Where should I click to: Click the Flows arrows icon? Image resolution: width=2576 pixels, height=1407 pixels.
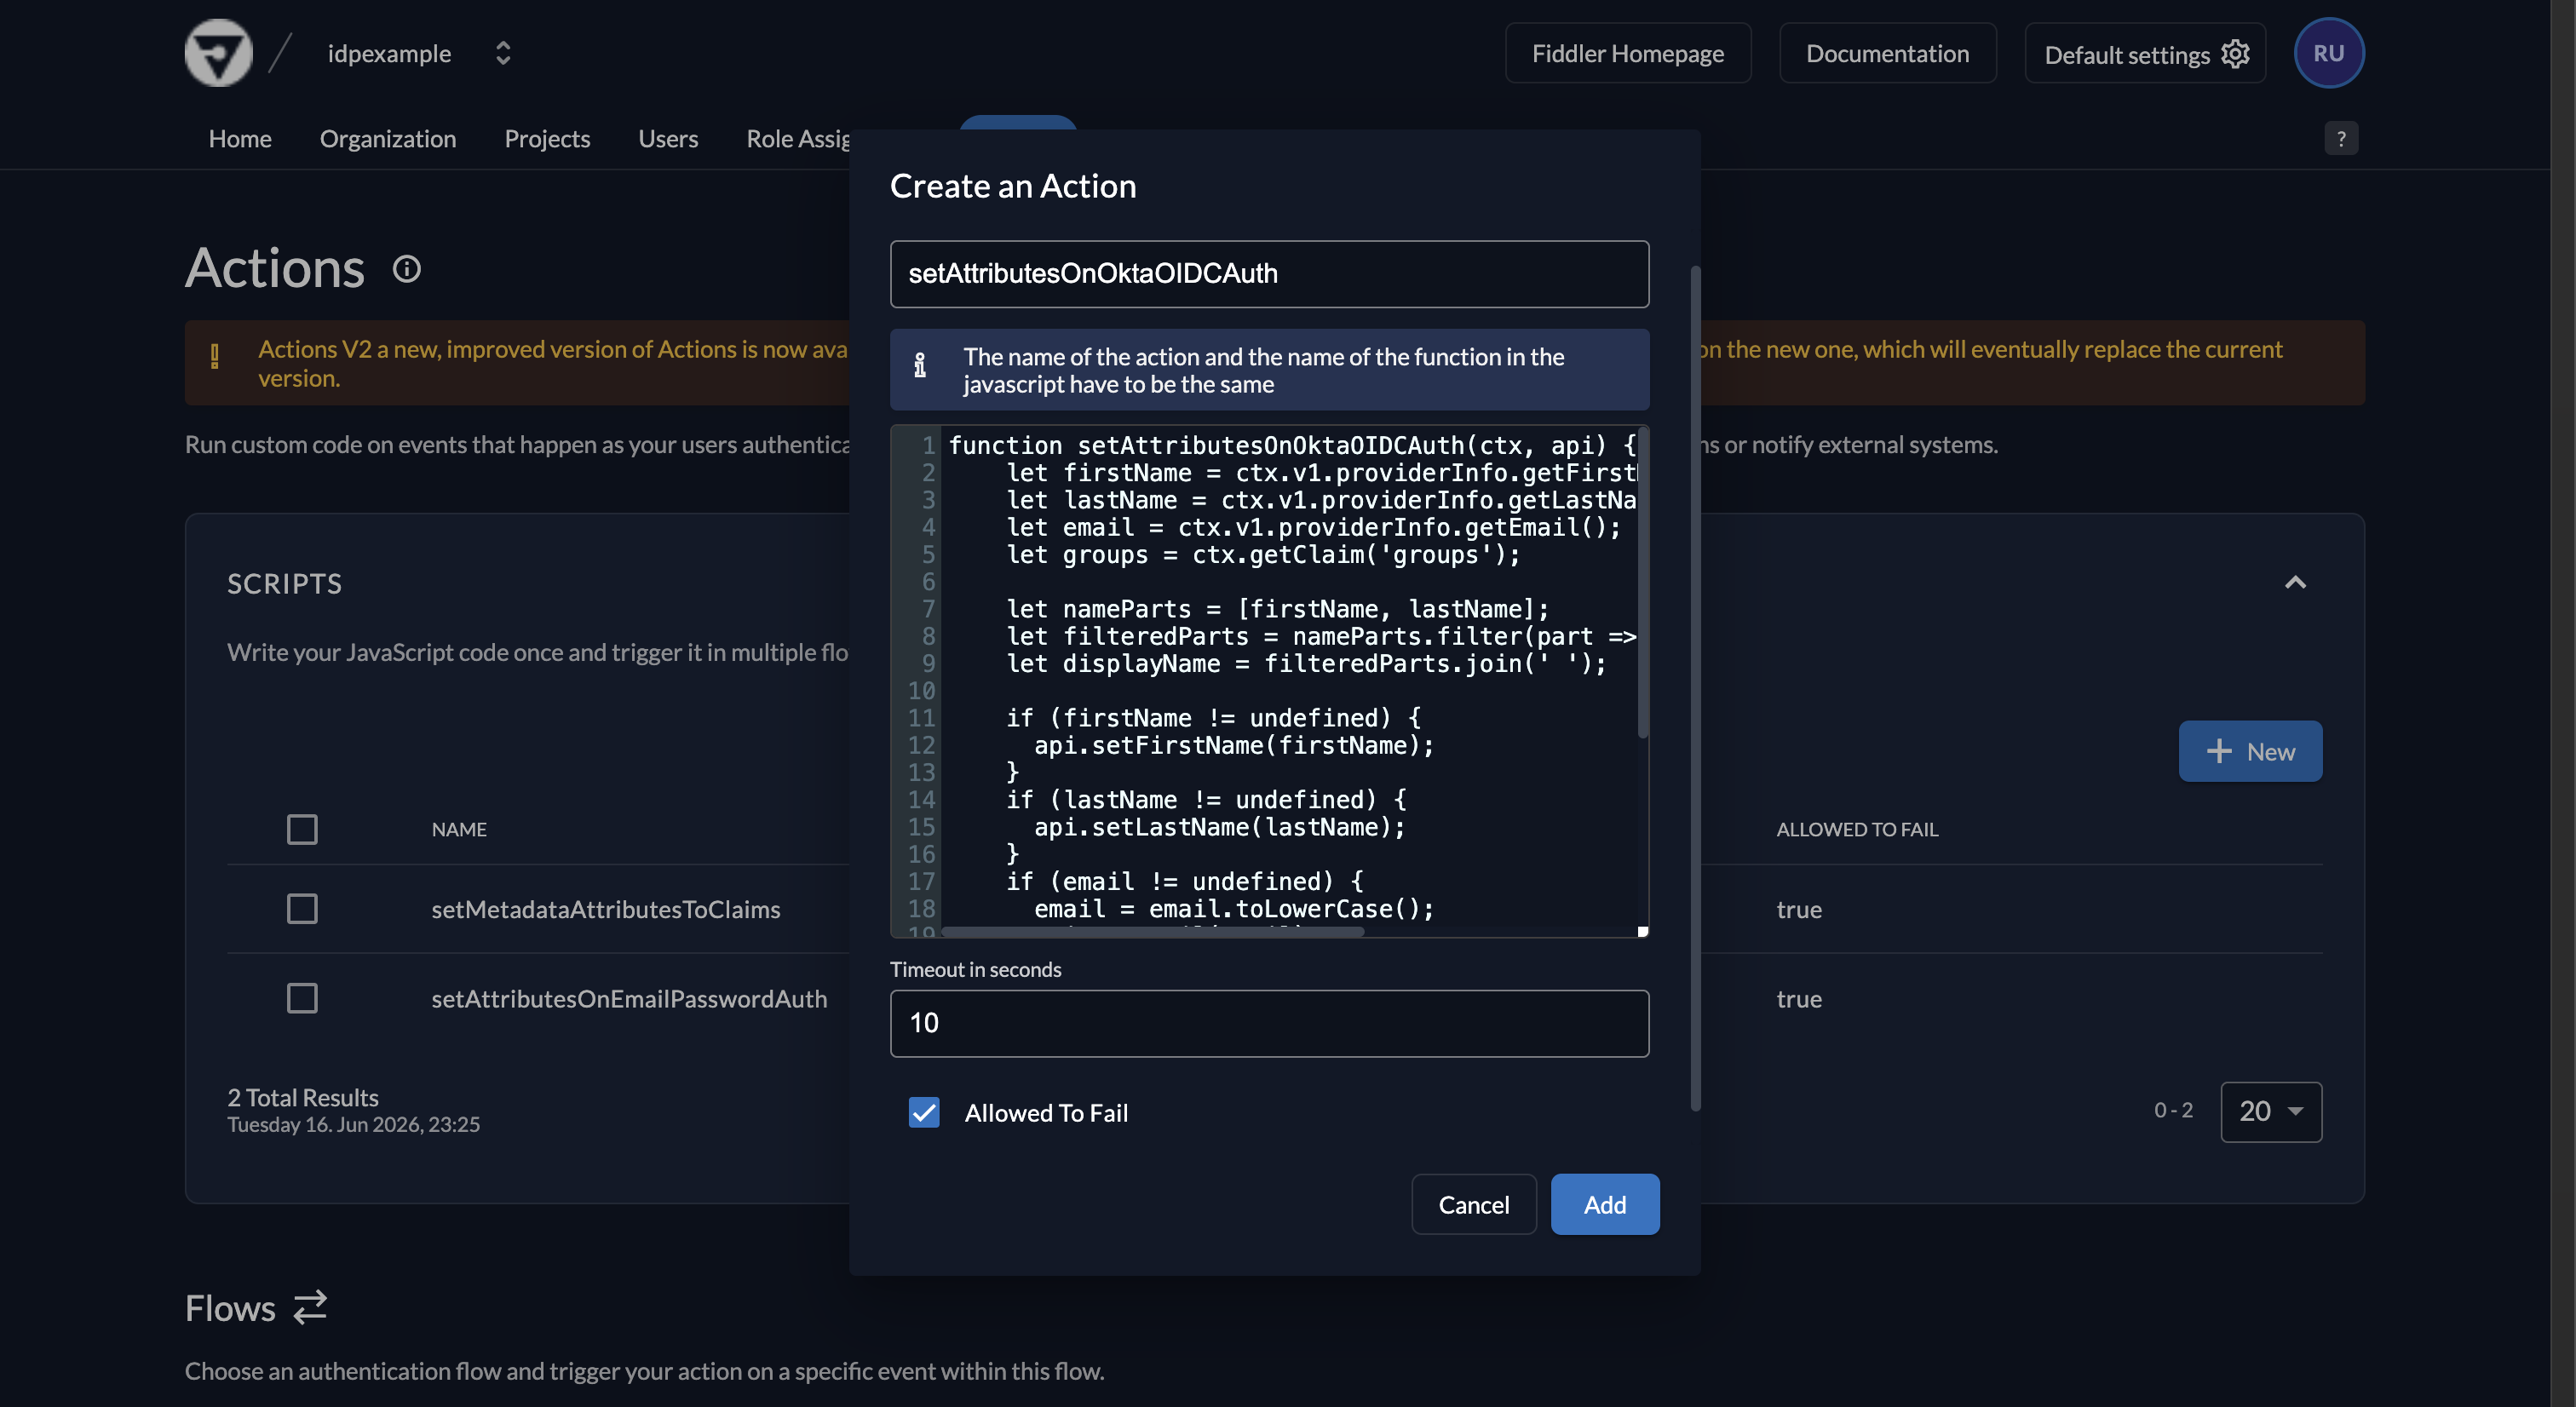tap(310, 1307)
